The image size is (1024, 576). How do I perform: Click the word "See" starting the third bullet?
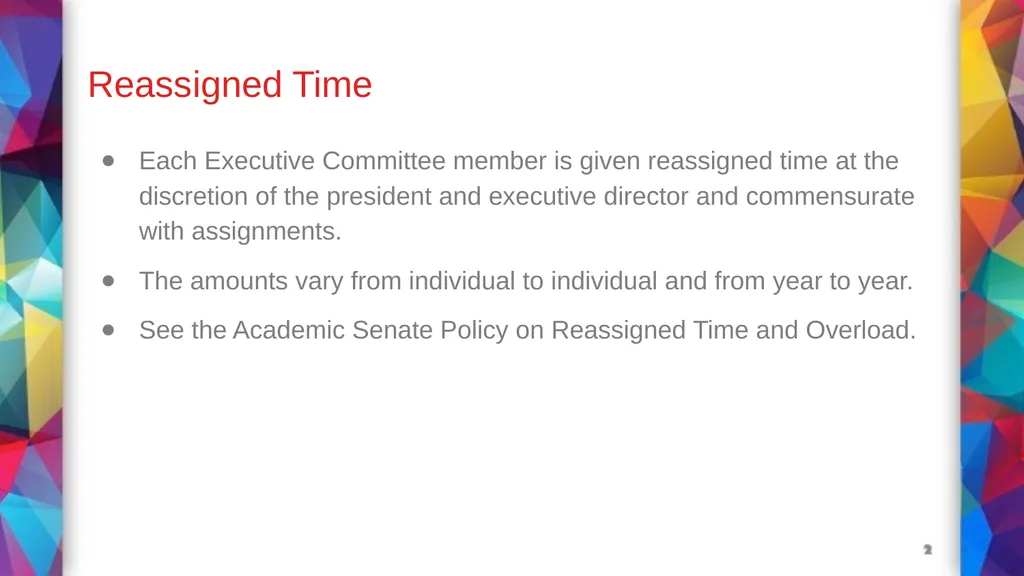(161, 330)
